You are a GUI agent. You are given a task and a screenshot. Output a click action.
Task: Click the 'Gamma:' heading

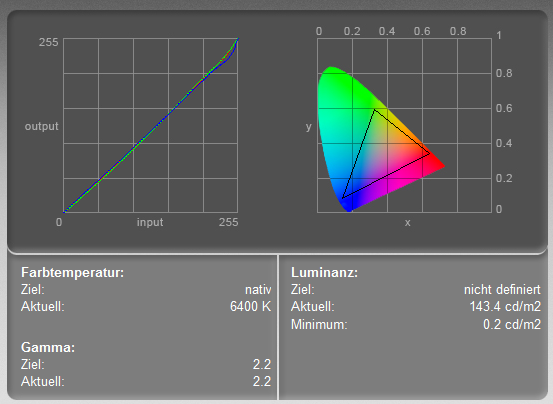point(48,348)
